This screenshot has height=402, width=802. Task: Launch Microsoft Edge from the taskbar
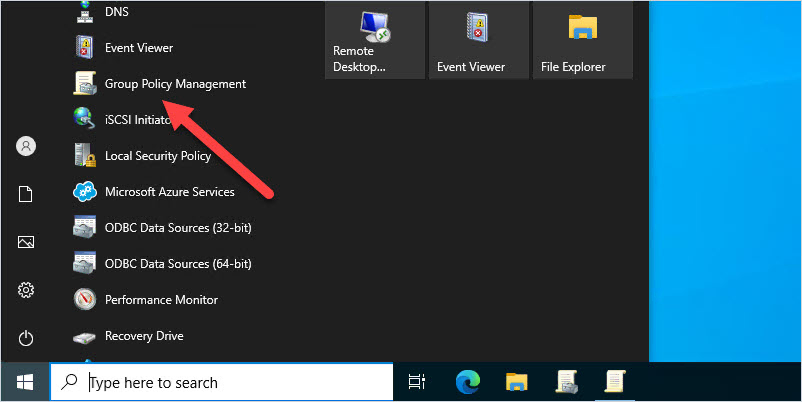(x=468, y=382)
